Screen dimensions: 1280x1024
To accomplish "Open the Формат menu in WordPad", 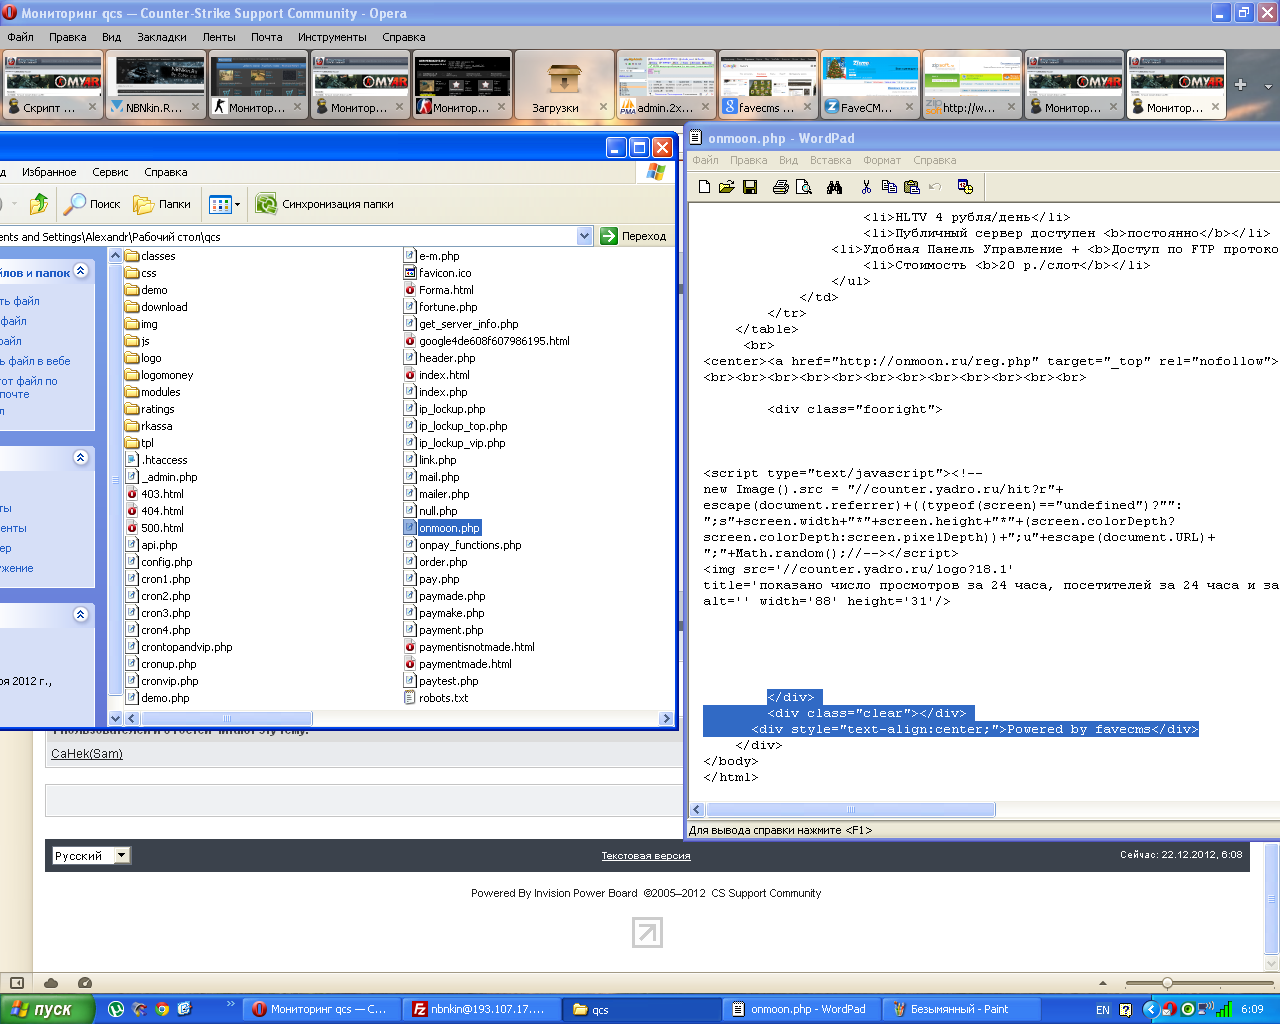I will pos(882,160).
